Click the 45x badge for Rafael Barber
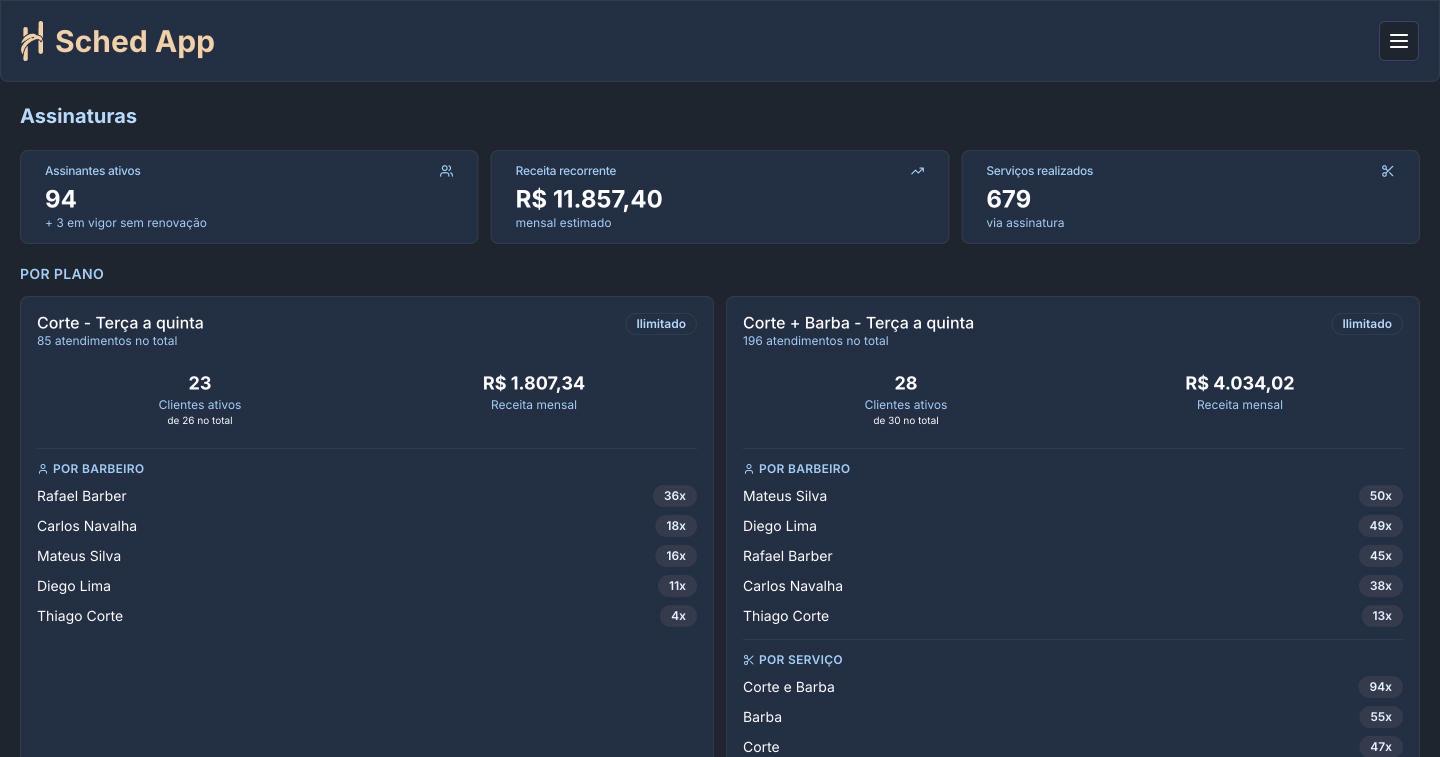Screen dimensions: 1440x757 (x=1381, y=556)
